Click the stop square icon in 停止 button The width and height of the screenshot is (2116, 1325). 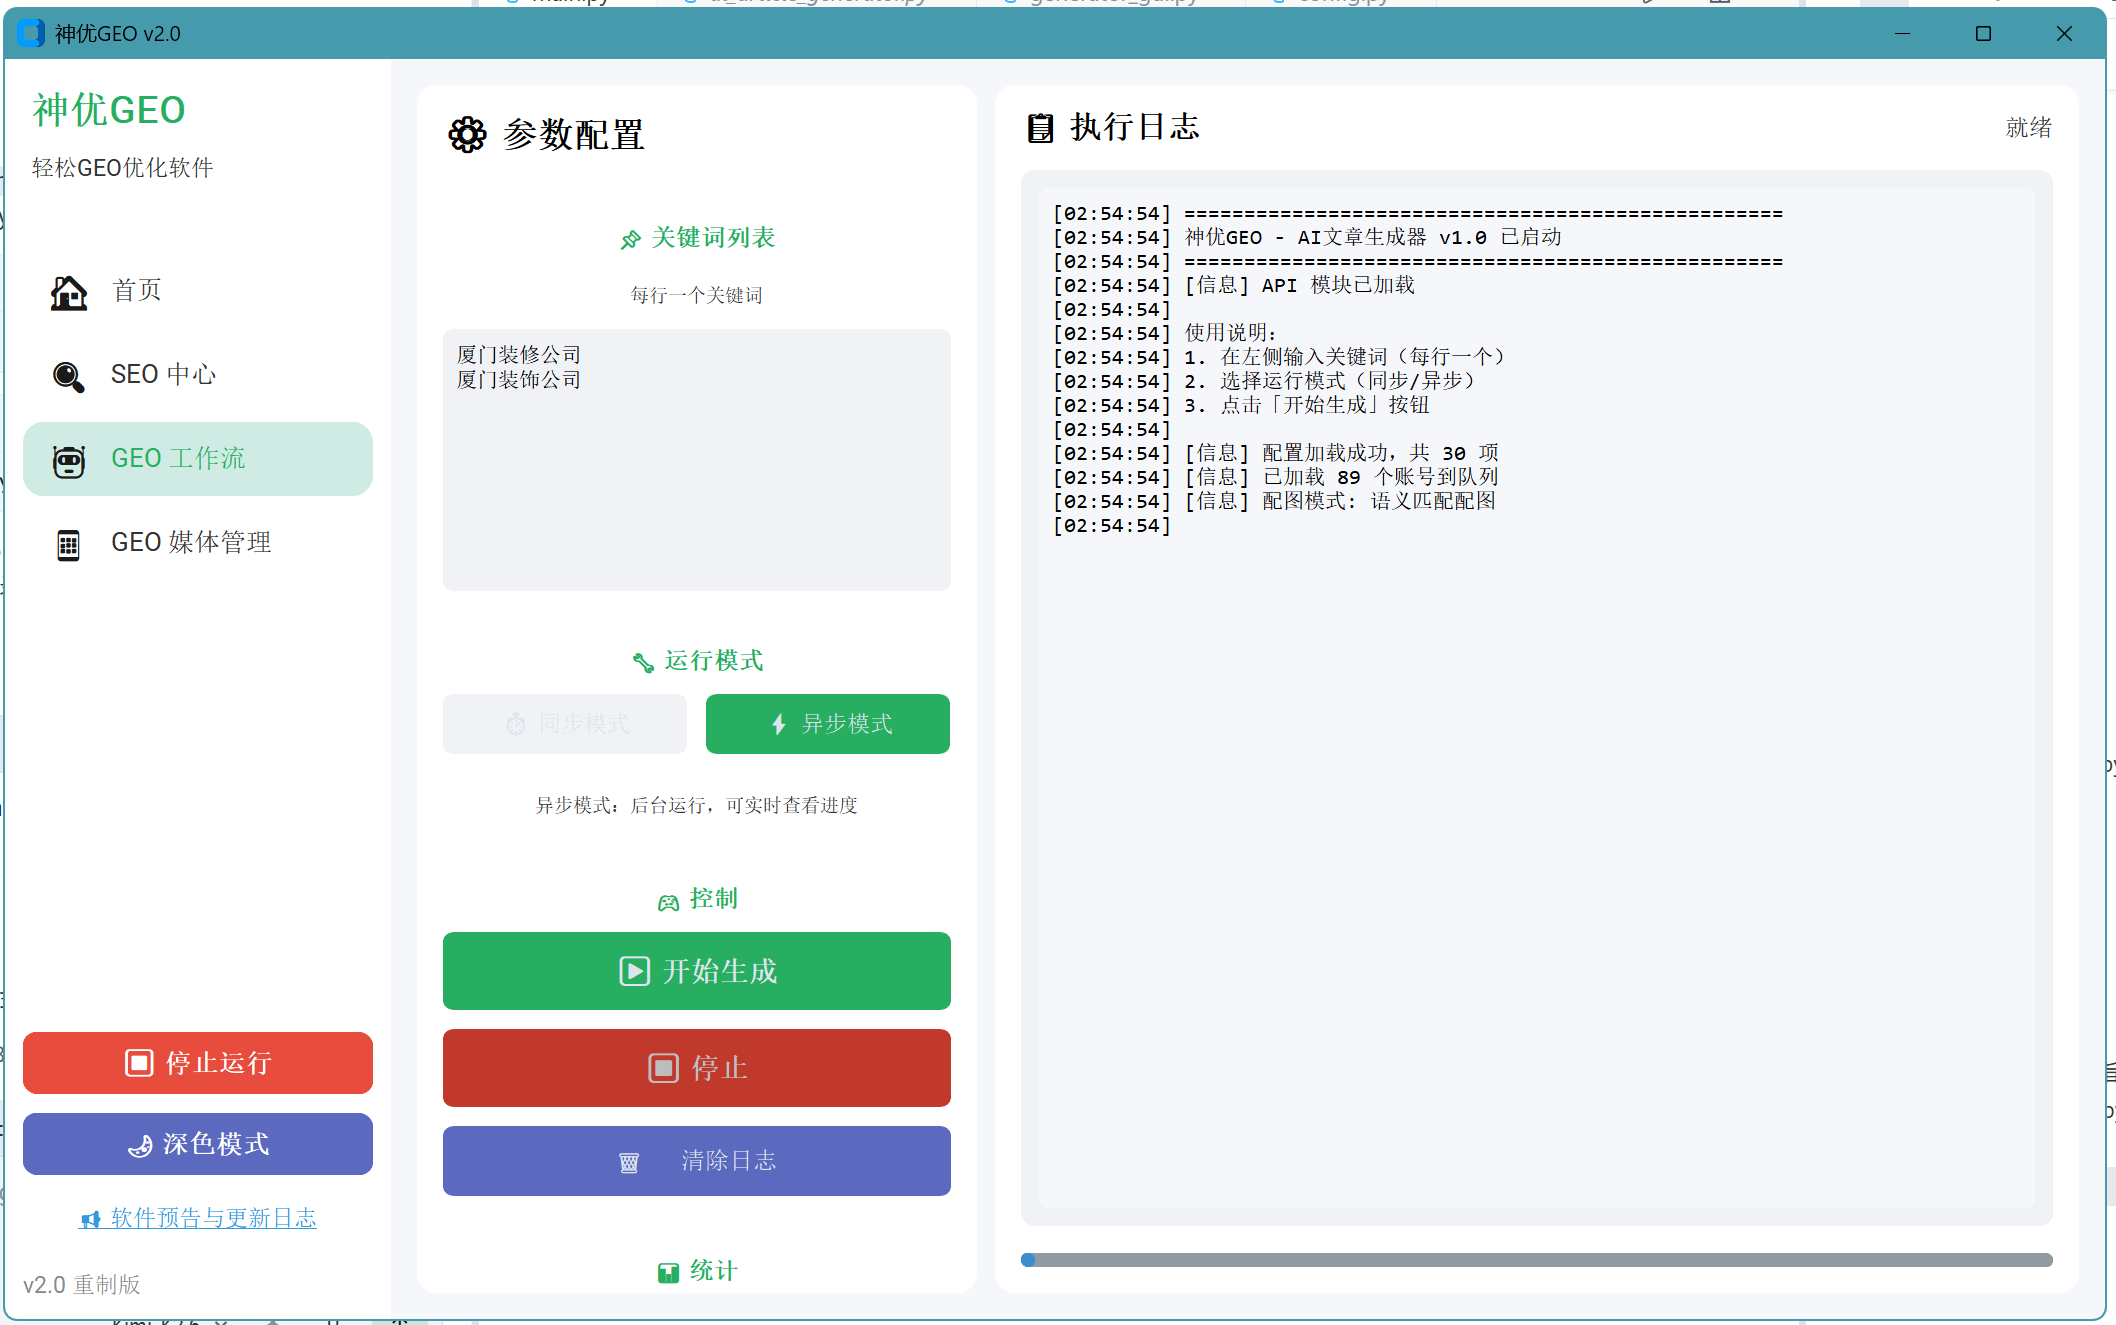point(663,1069)
